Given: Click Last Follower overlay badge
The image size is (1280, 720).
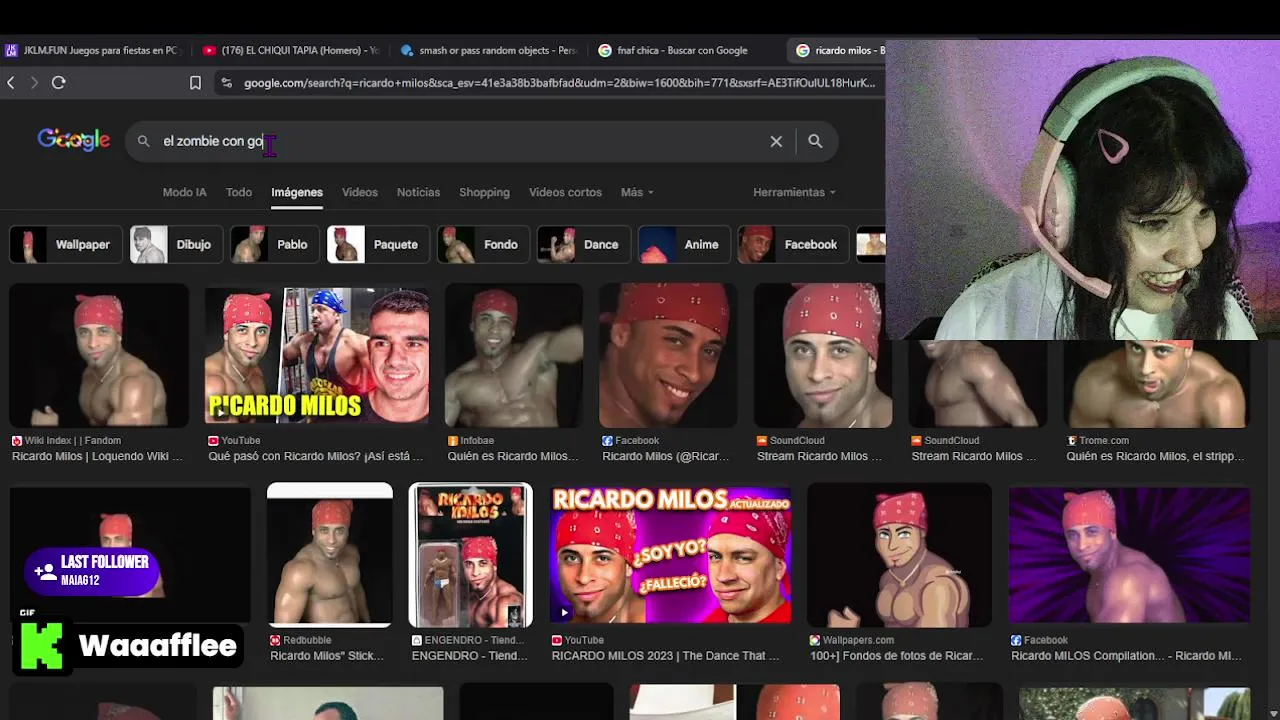Looking at the screenshot, I should pos(91,571).
